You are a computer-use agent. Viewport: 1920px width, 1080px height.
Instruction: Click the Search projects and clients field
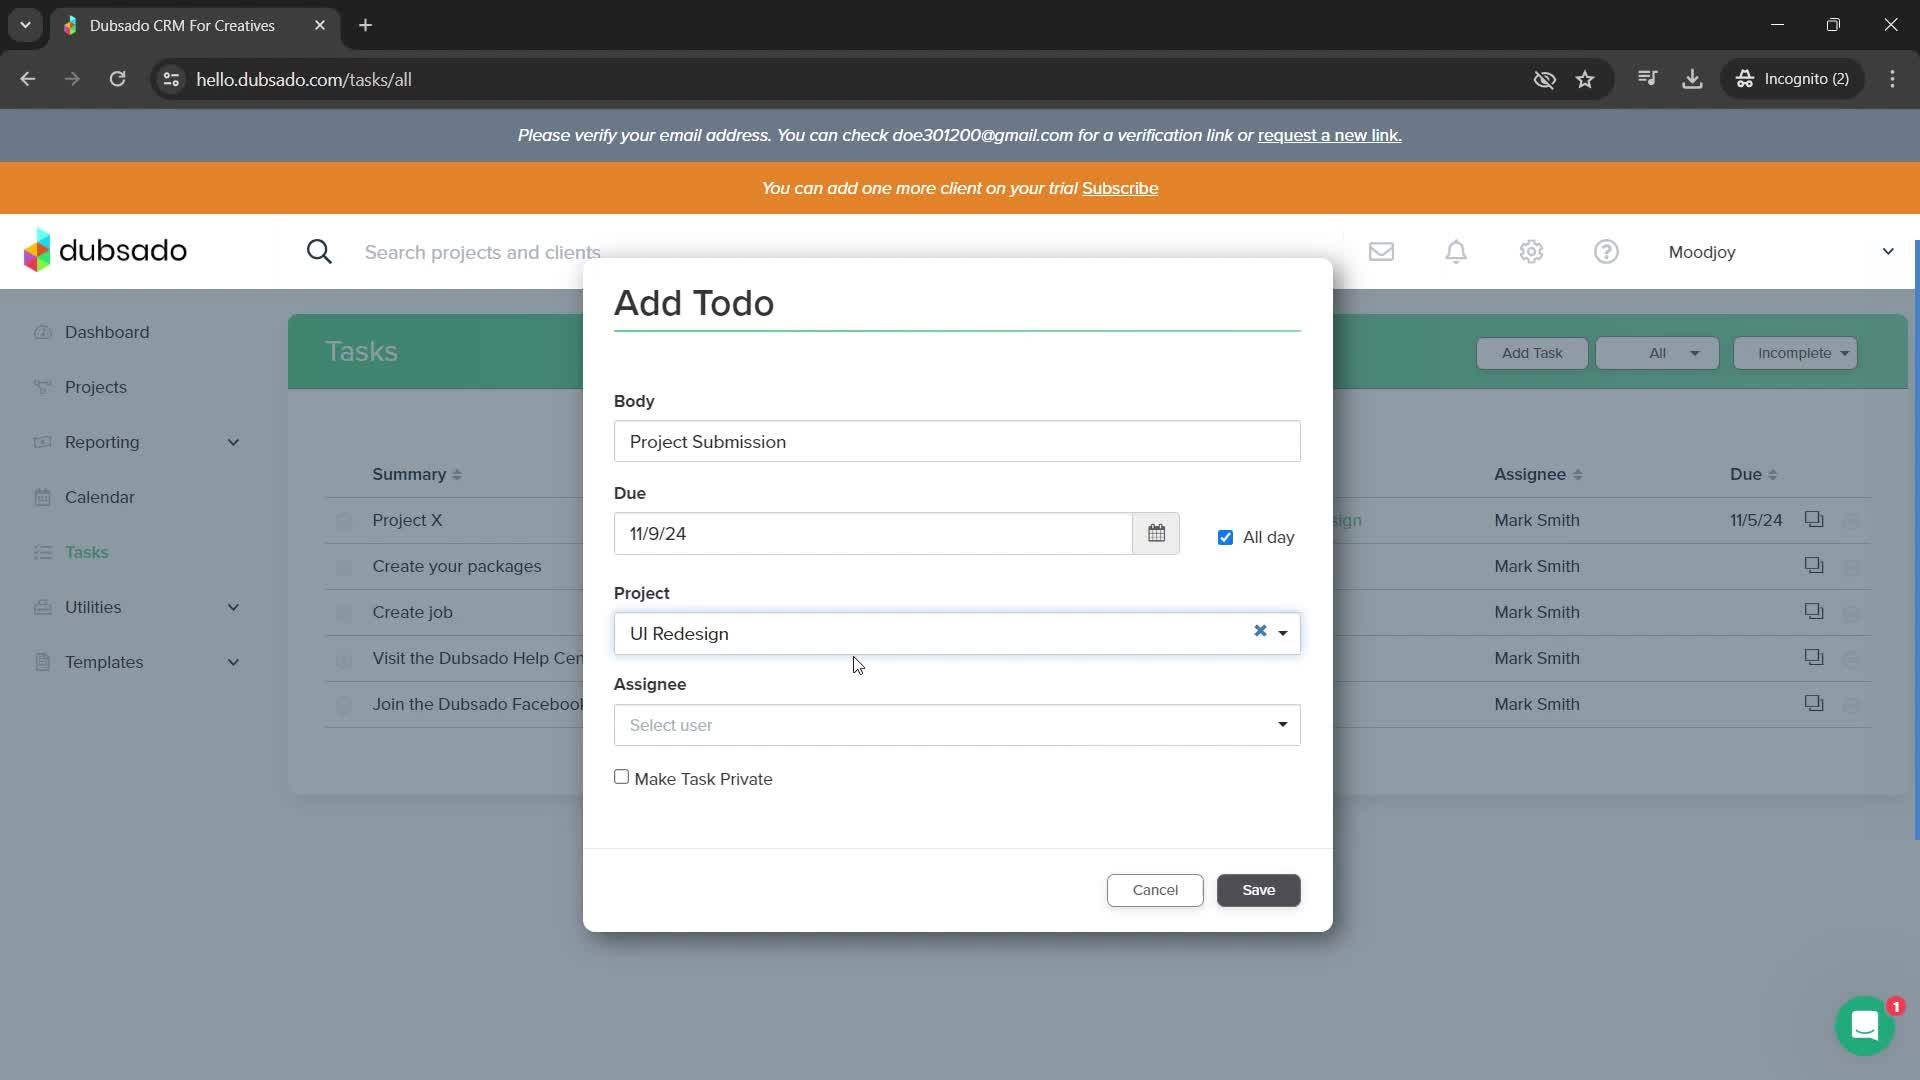482,252
